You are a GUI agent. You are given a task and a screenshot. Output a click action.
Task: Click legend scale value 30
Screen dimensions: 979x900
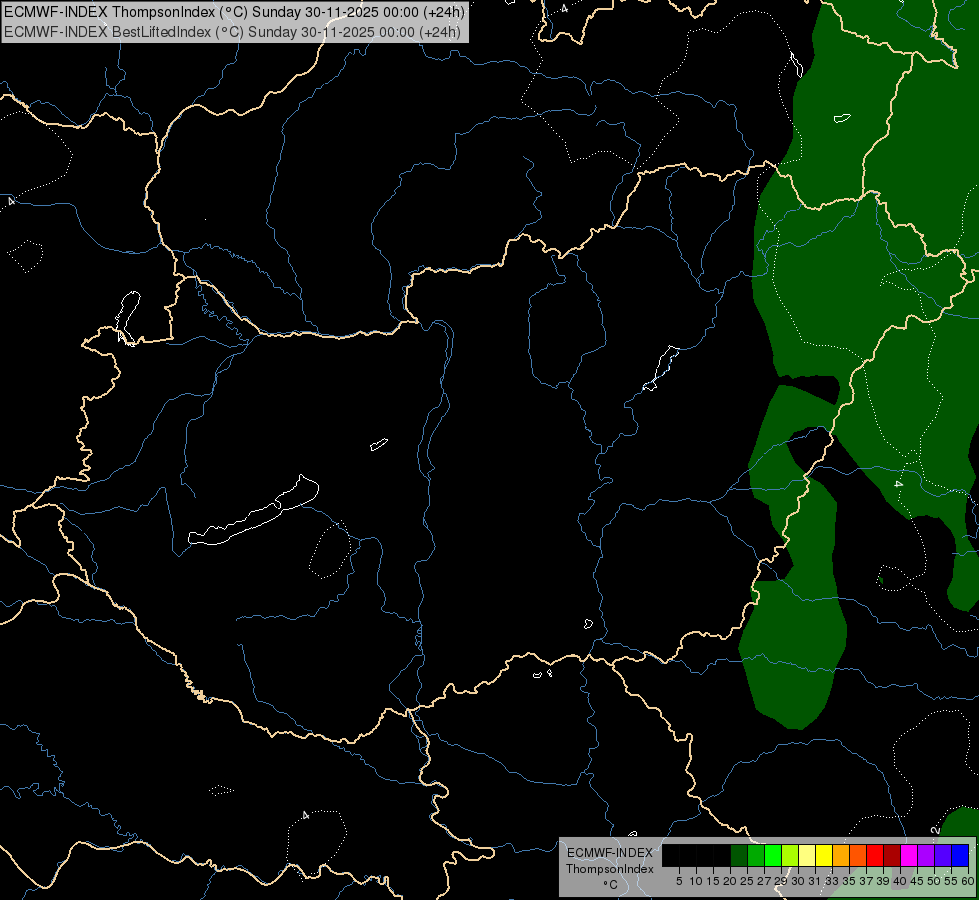point(798,881)
